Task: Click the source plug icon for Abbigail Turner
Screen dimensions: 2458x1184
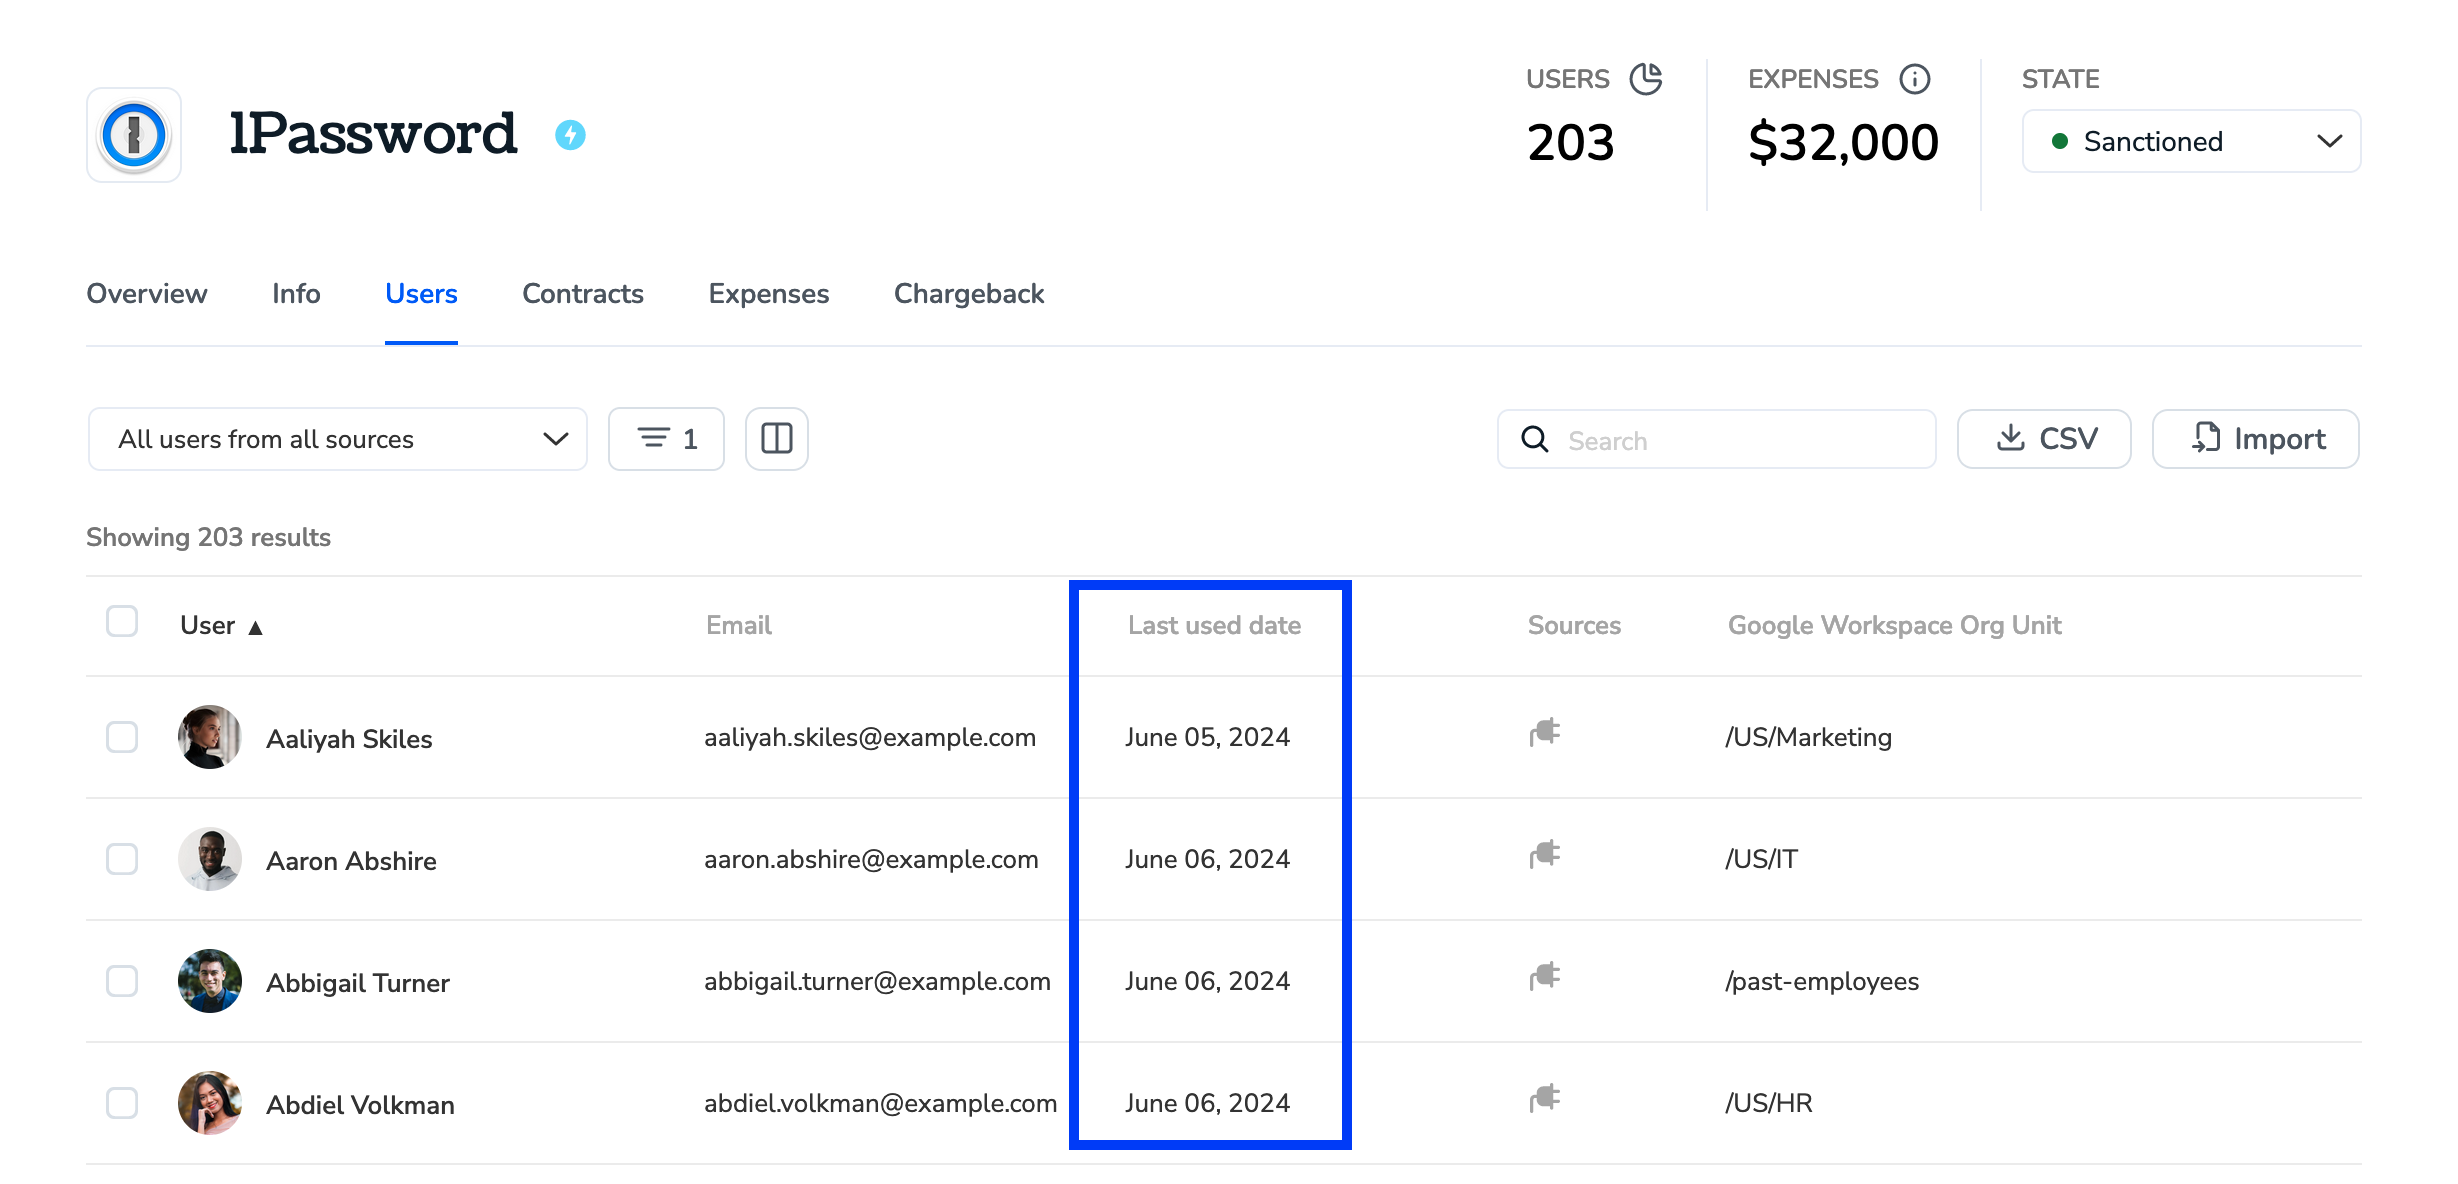Action: pyautogui.click(x=1545, y=976)
